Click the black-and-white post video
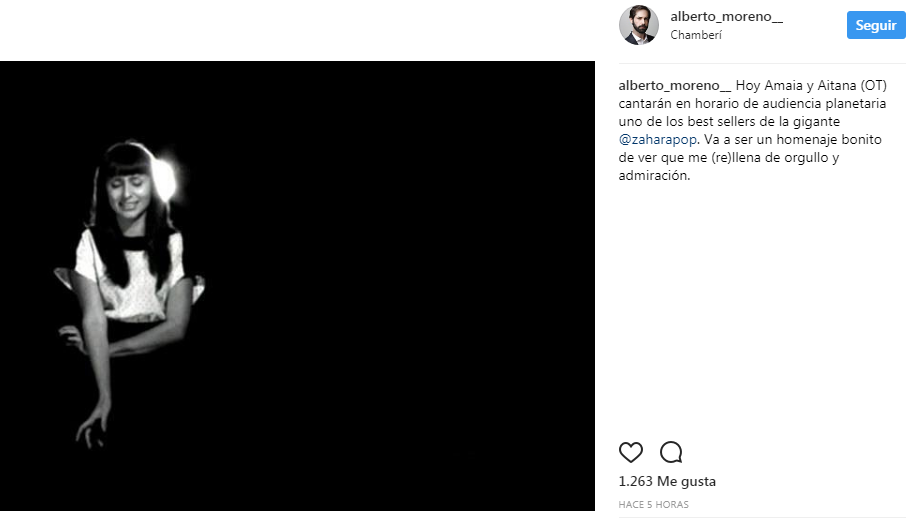 [x=297, y=286]
